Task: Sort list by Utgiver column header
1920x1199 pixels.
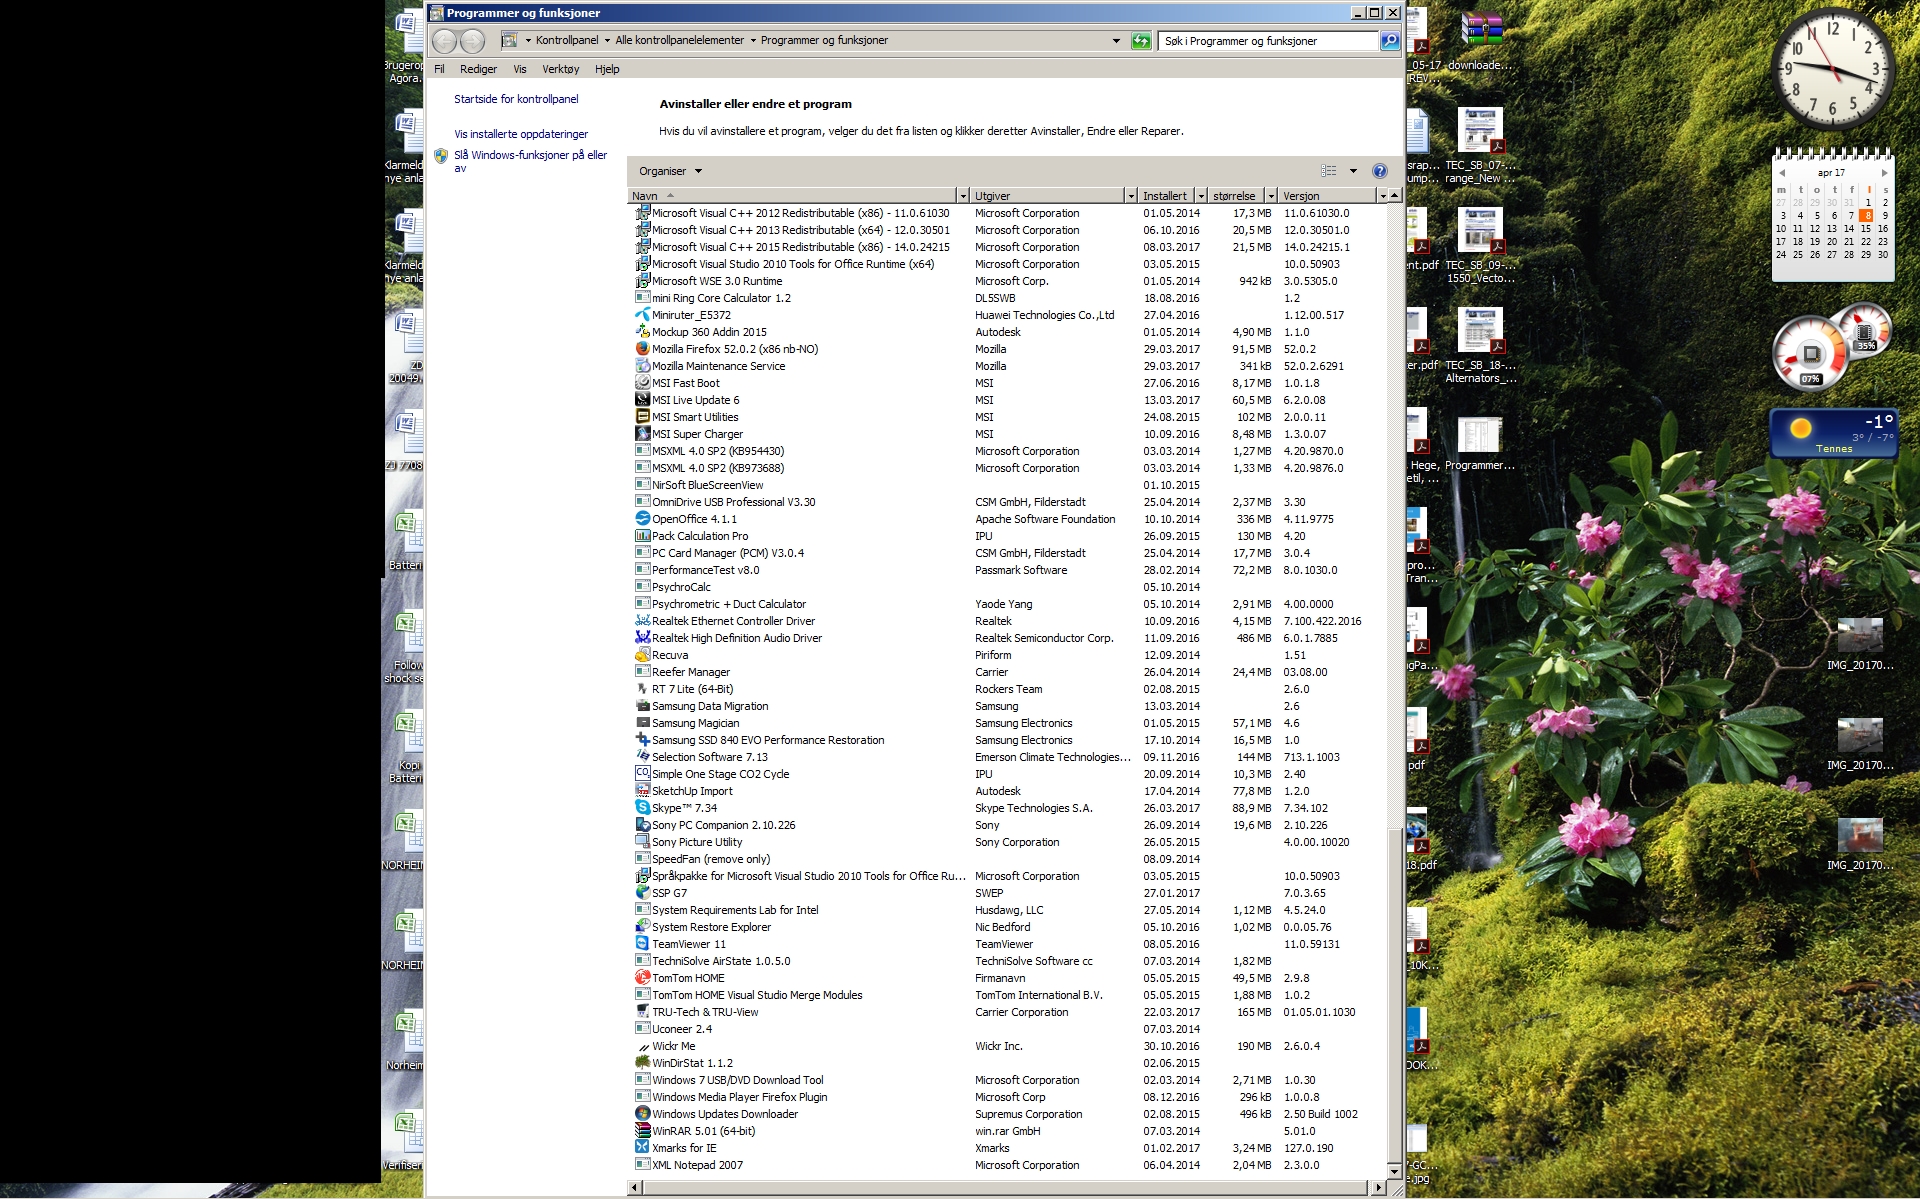Action: (1047, 196)
